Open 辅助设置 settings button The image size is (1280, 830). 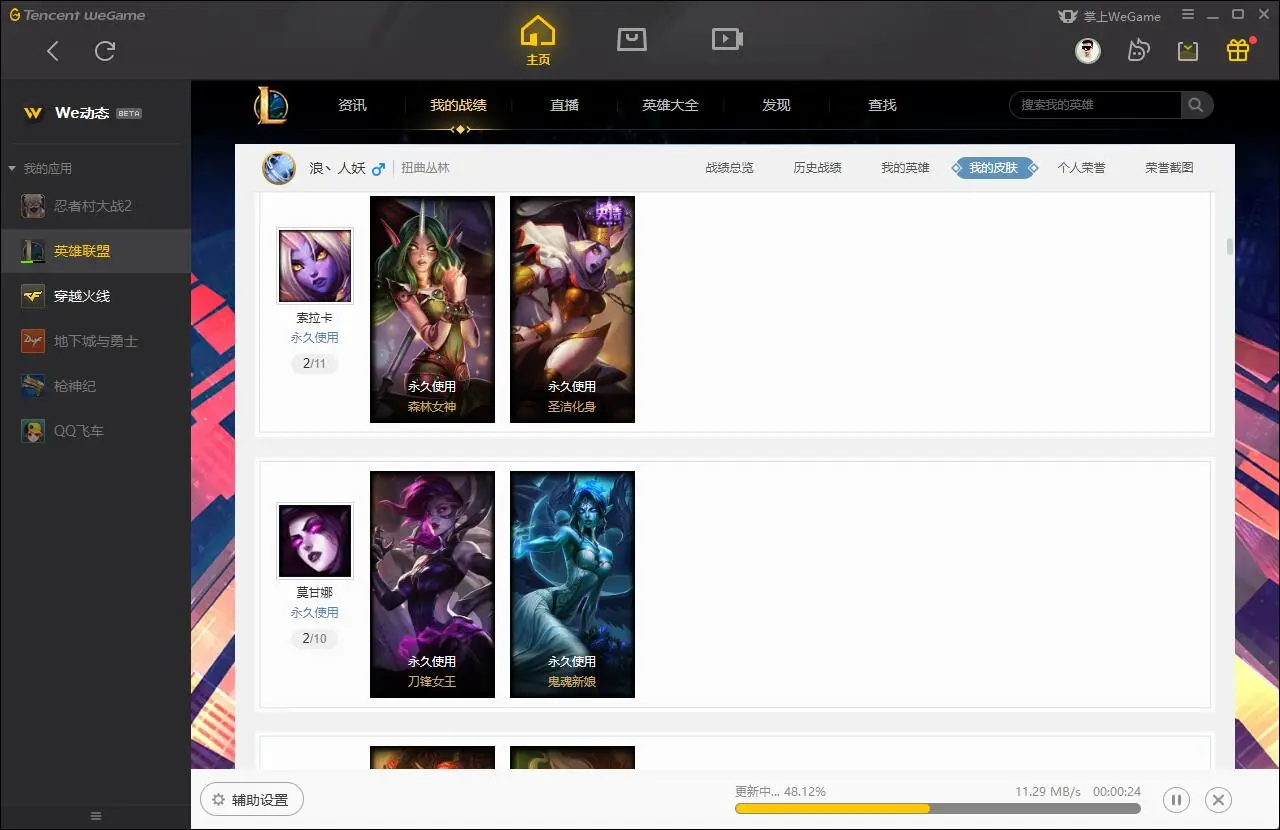tap(252, 800)
